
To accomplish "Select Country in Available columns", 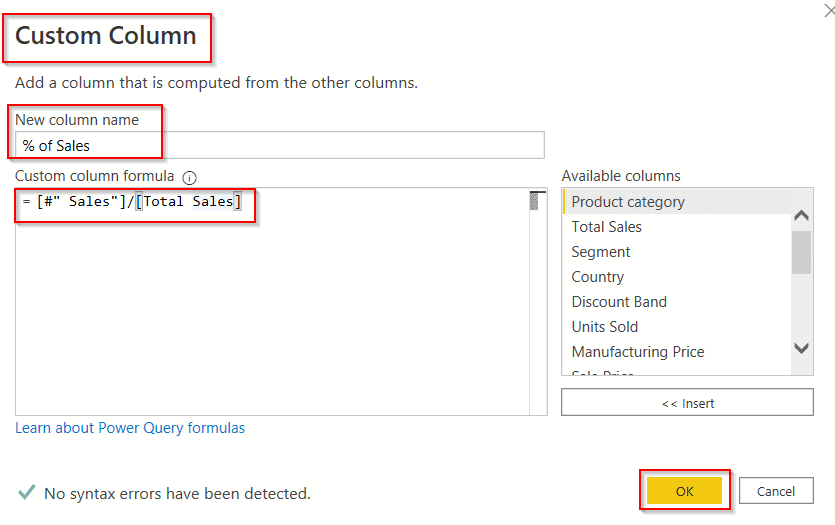I will point(677,277).
